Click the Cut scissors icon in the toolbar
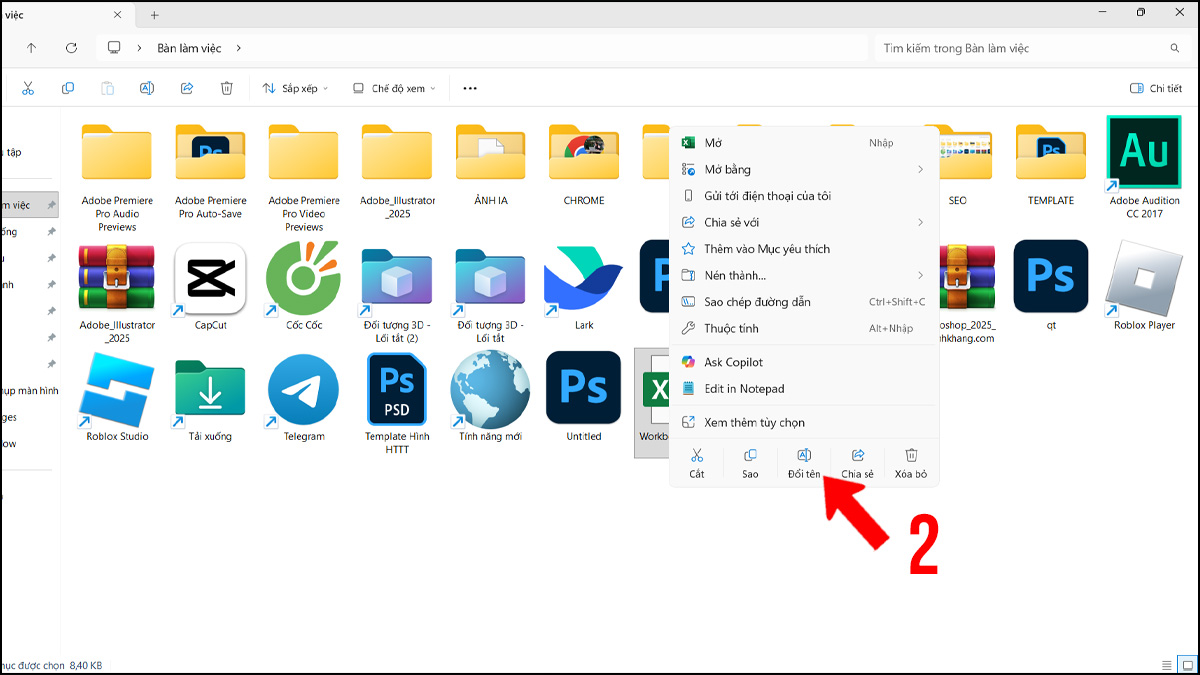The height and width of the screenshot is (675, 1200). pyautogui.click(x=28, y=88)
